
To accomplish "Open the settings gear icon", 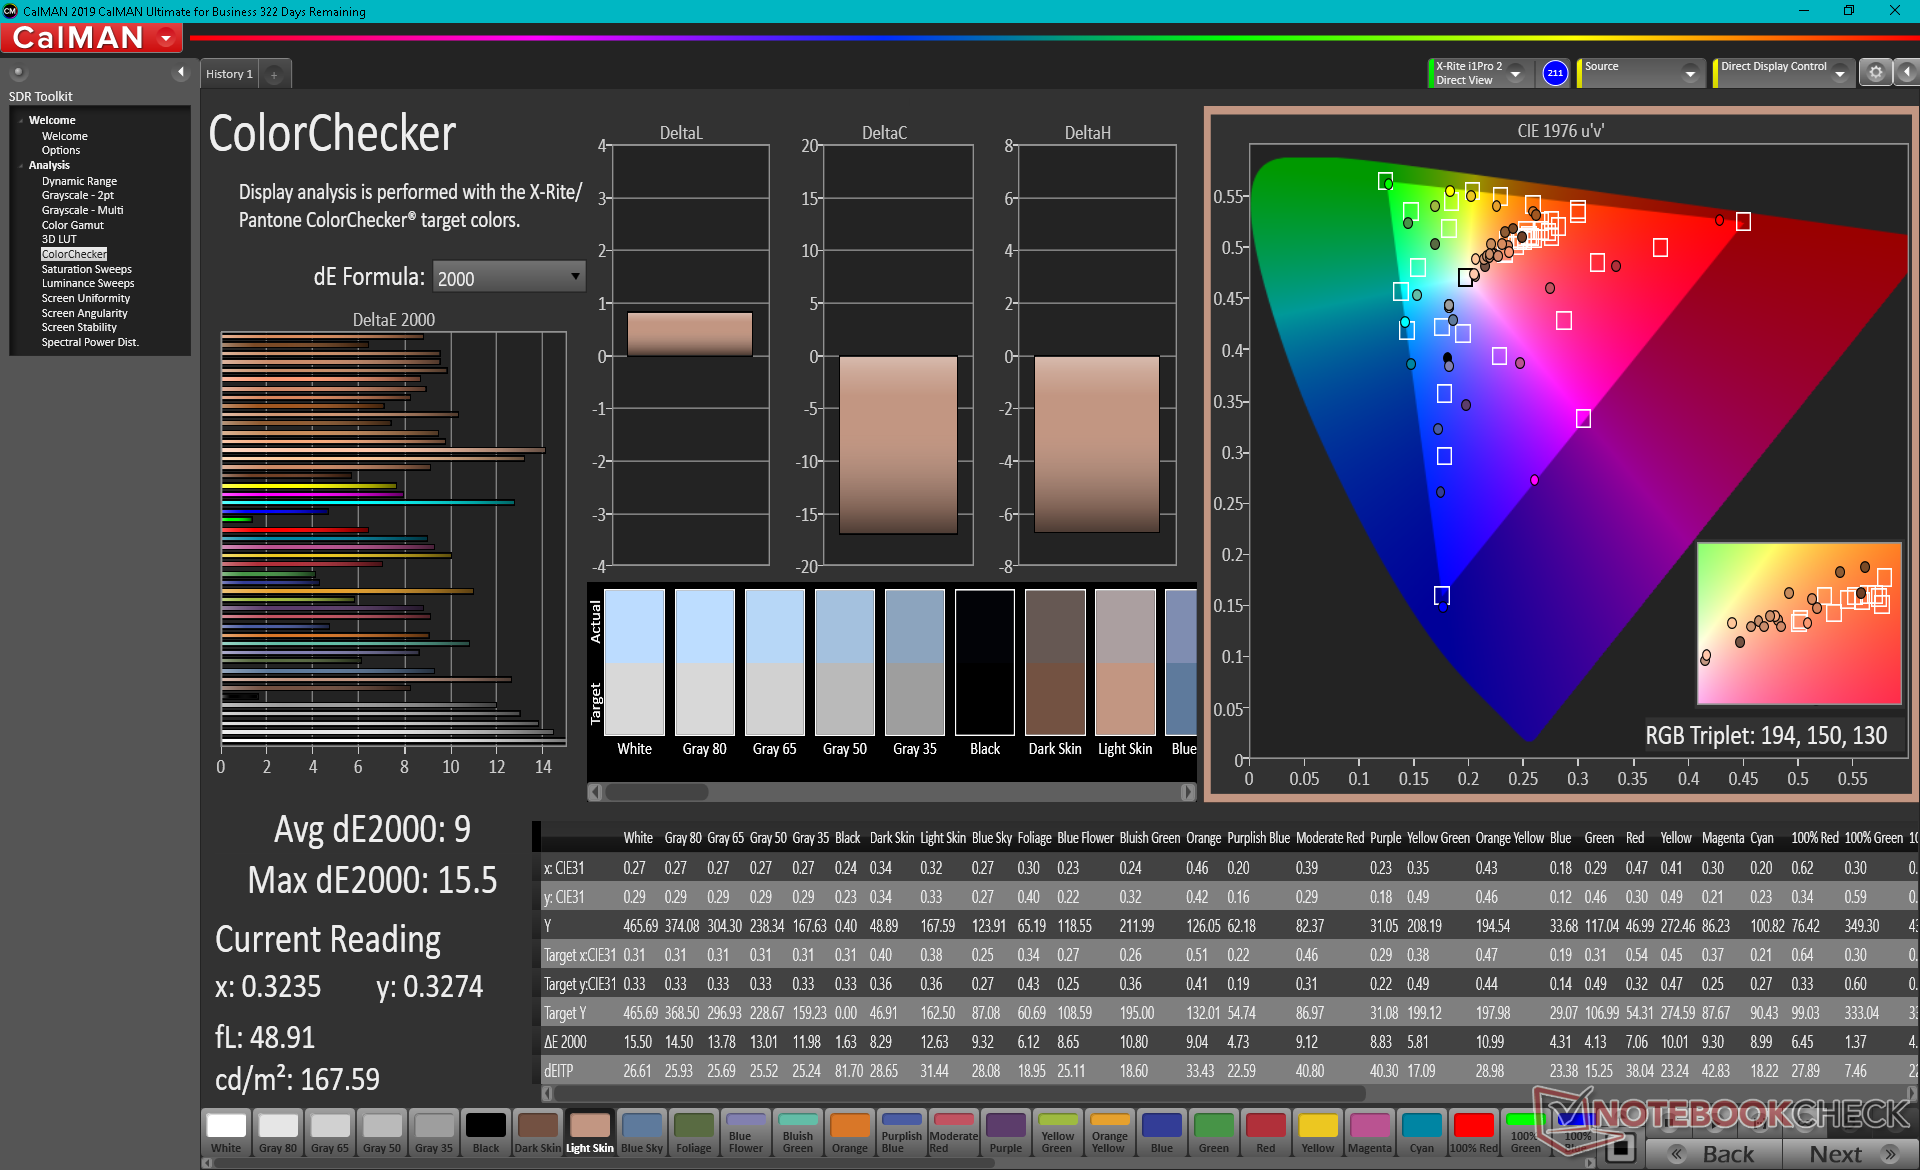I will [1875, 73].
